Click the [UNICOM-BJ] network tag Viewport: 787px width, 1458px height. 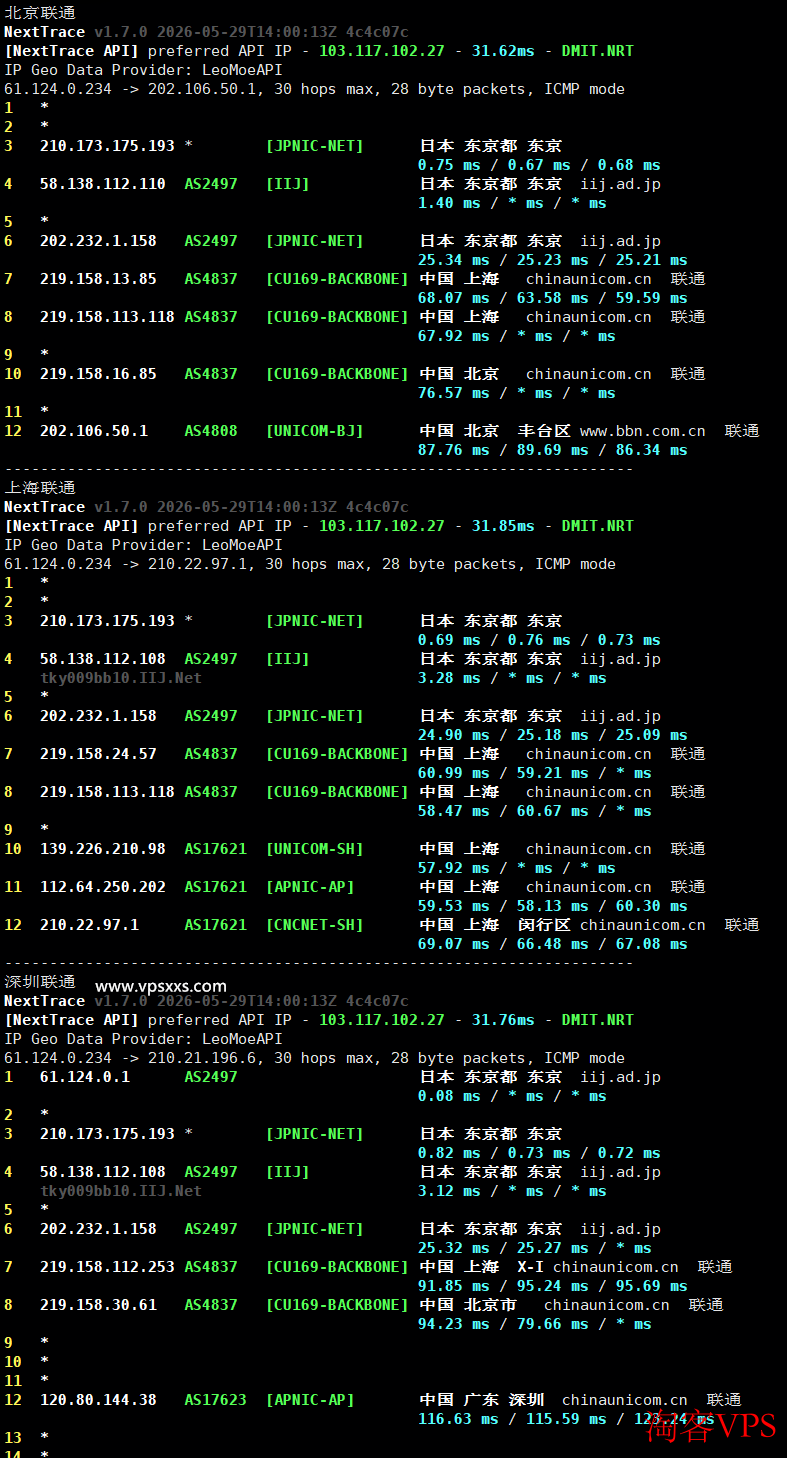click(x=314, y=431)
